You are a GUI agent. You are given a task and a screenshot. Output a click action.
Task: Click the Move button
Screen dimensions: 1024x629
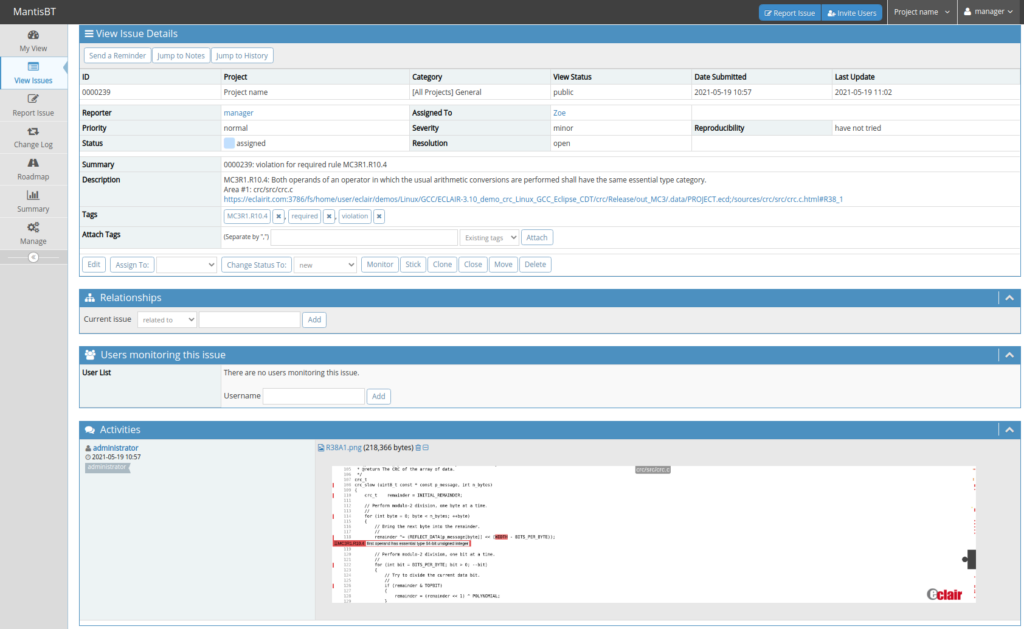point(504,265)
